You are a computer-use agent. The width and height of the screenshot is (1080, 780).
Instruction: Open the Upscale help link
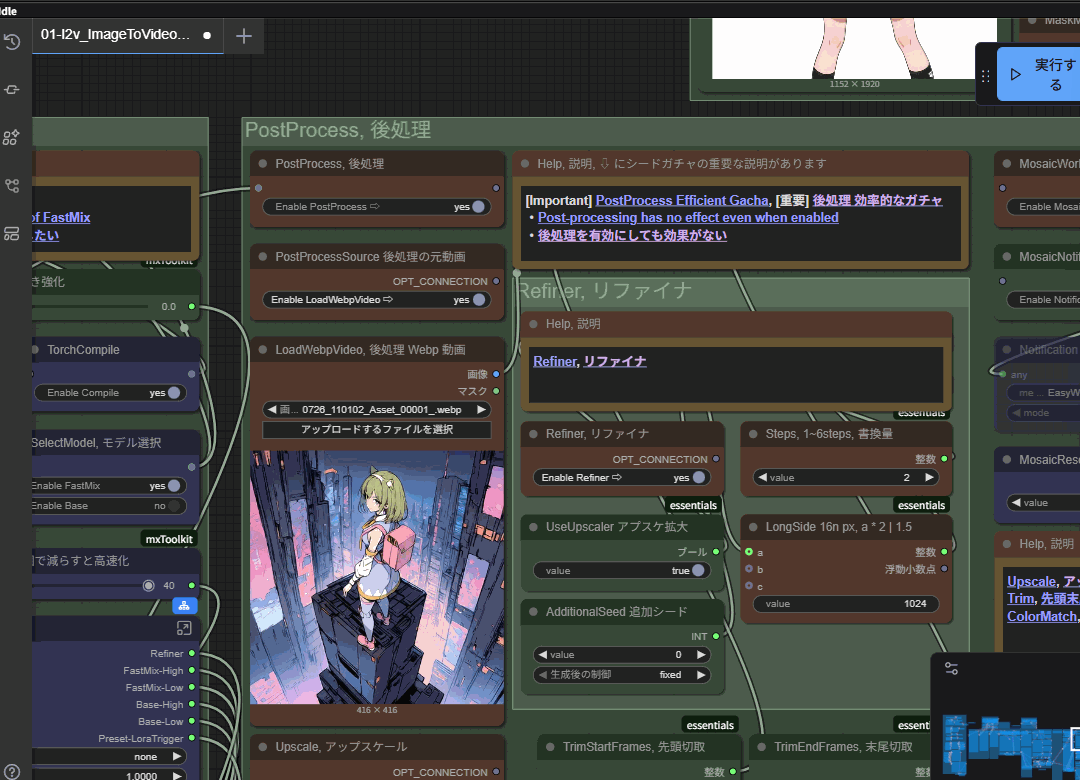point(1031,582)
